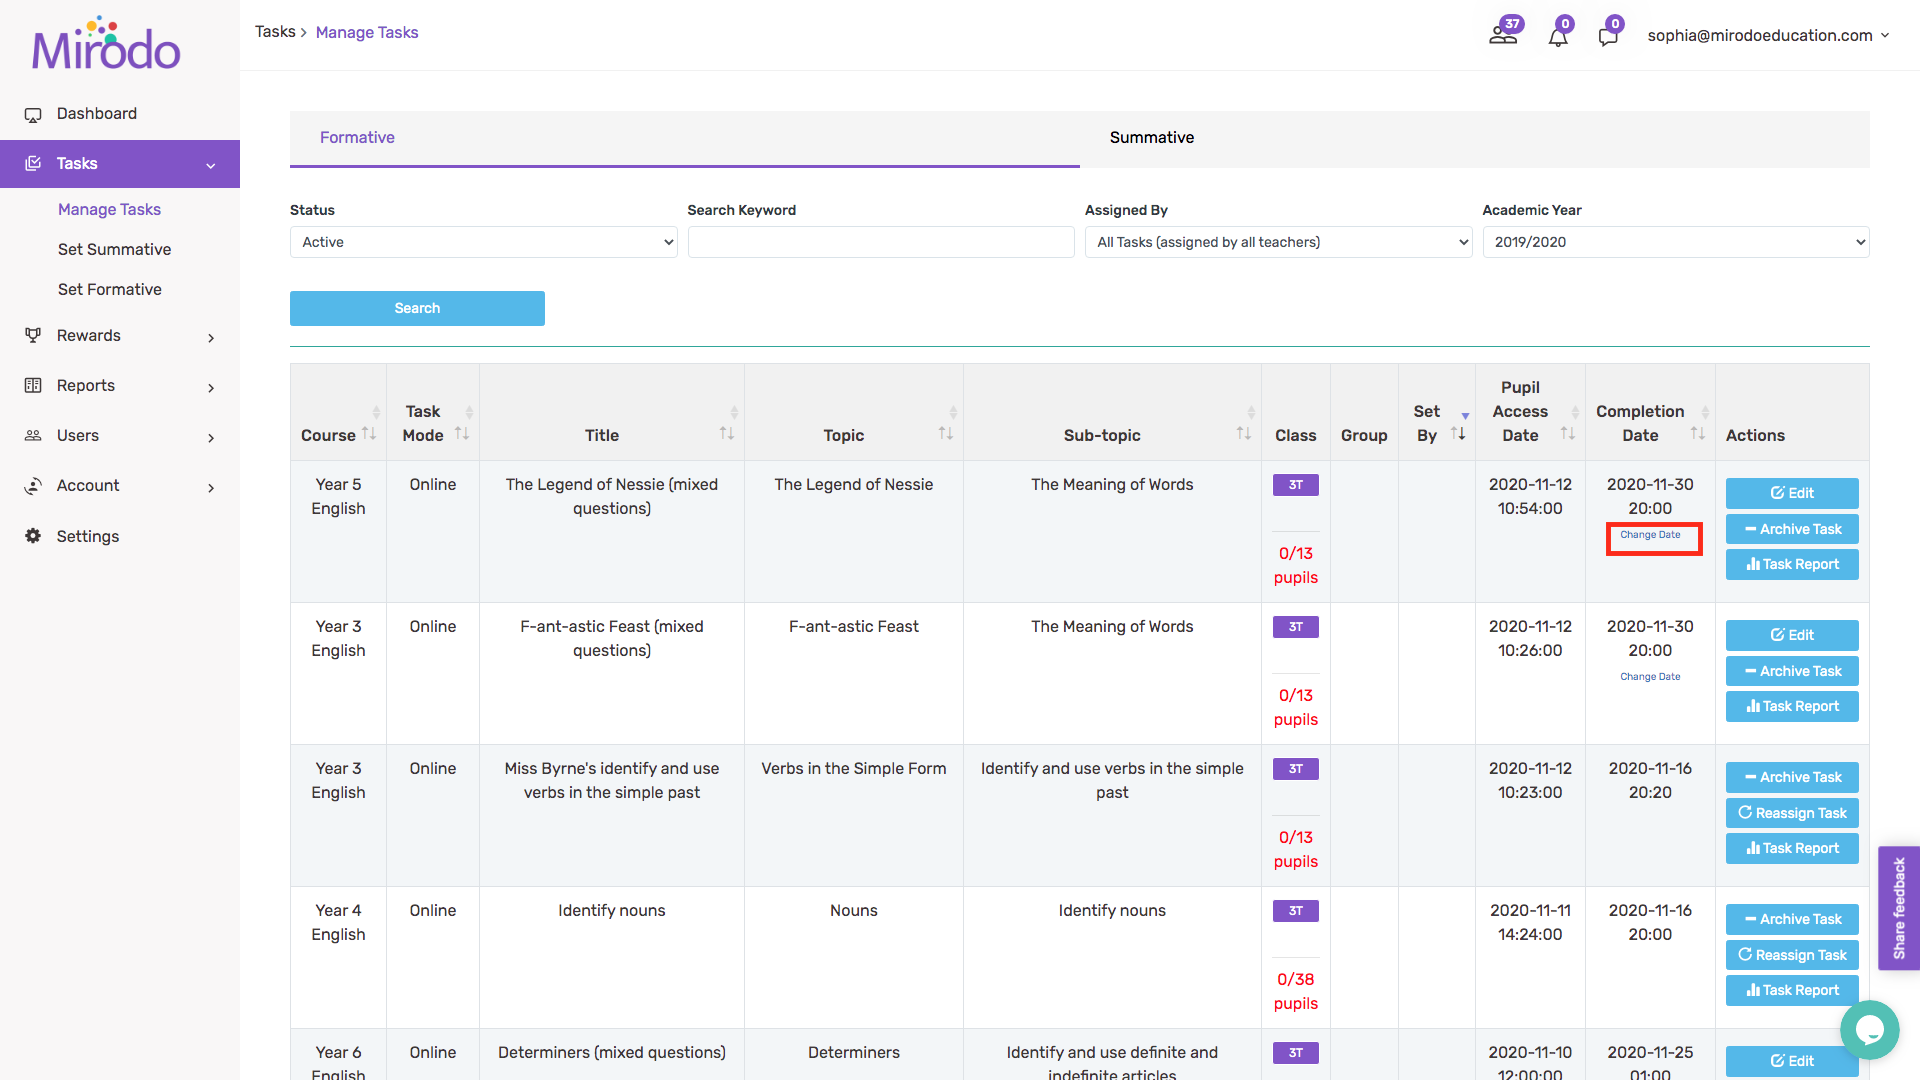The width and height of the screenshot is (1920, 1080).
Task: Edit the Legend of Nessie task
Action: point(1792,493)
